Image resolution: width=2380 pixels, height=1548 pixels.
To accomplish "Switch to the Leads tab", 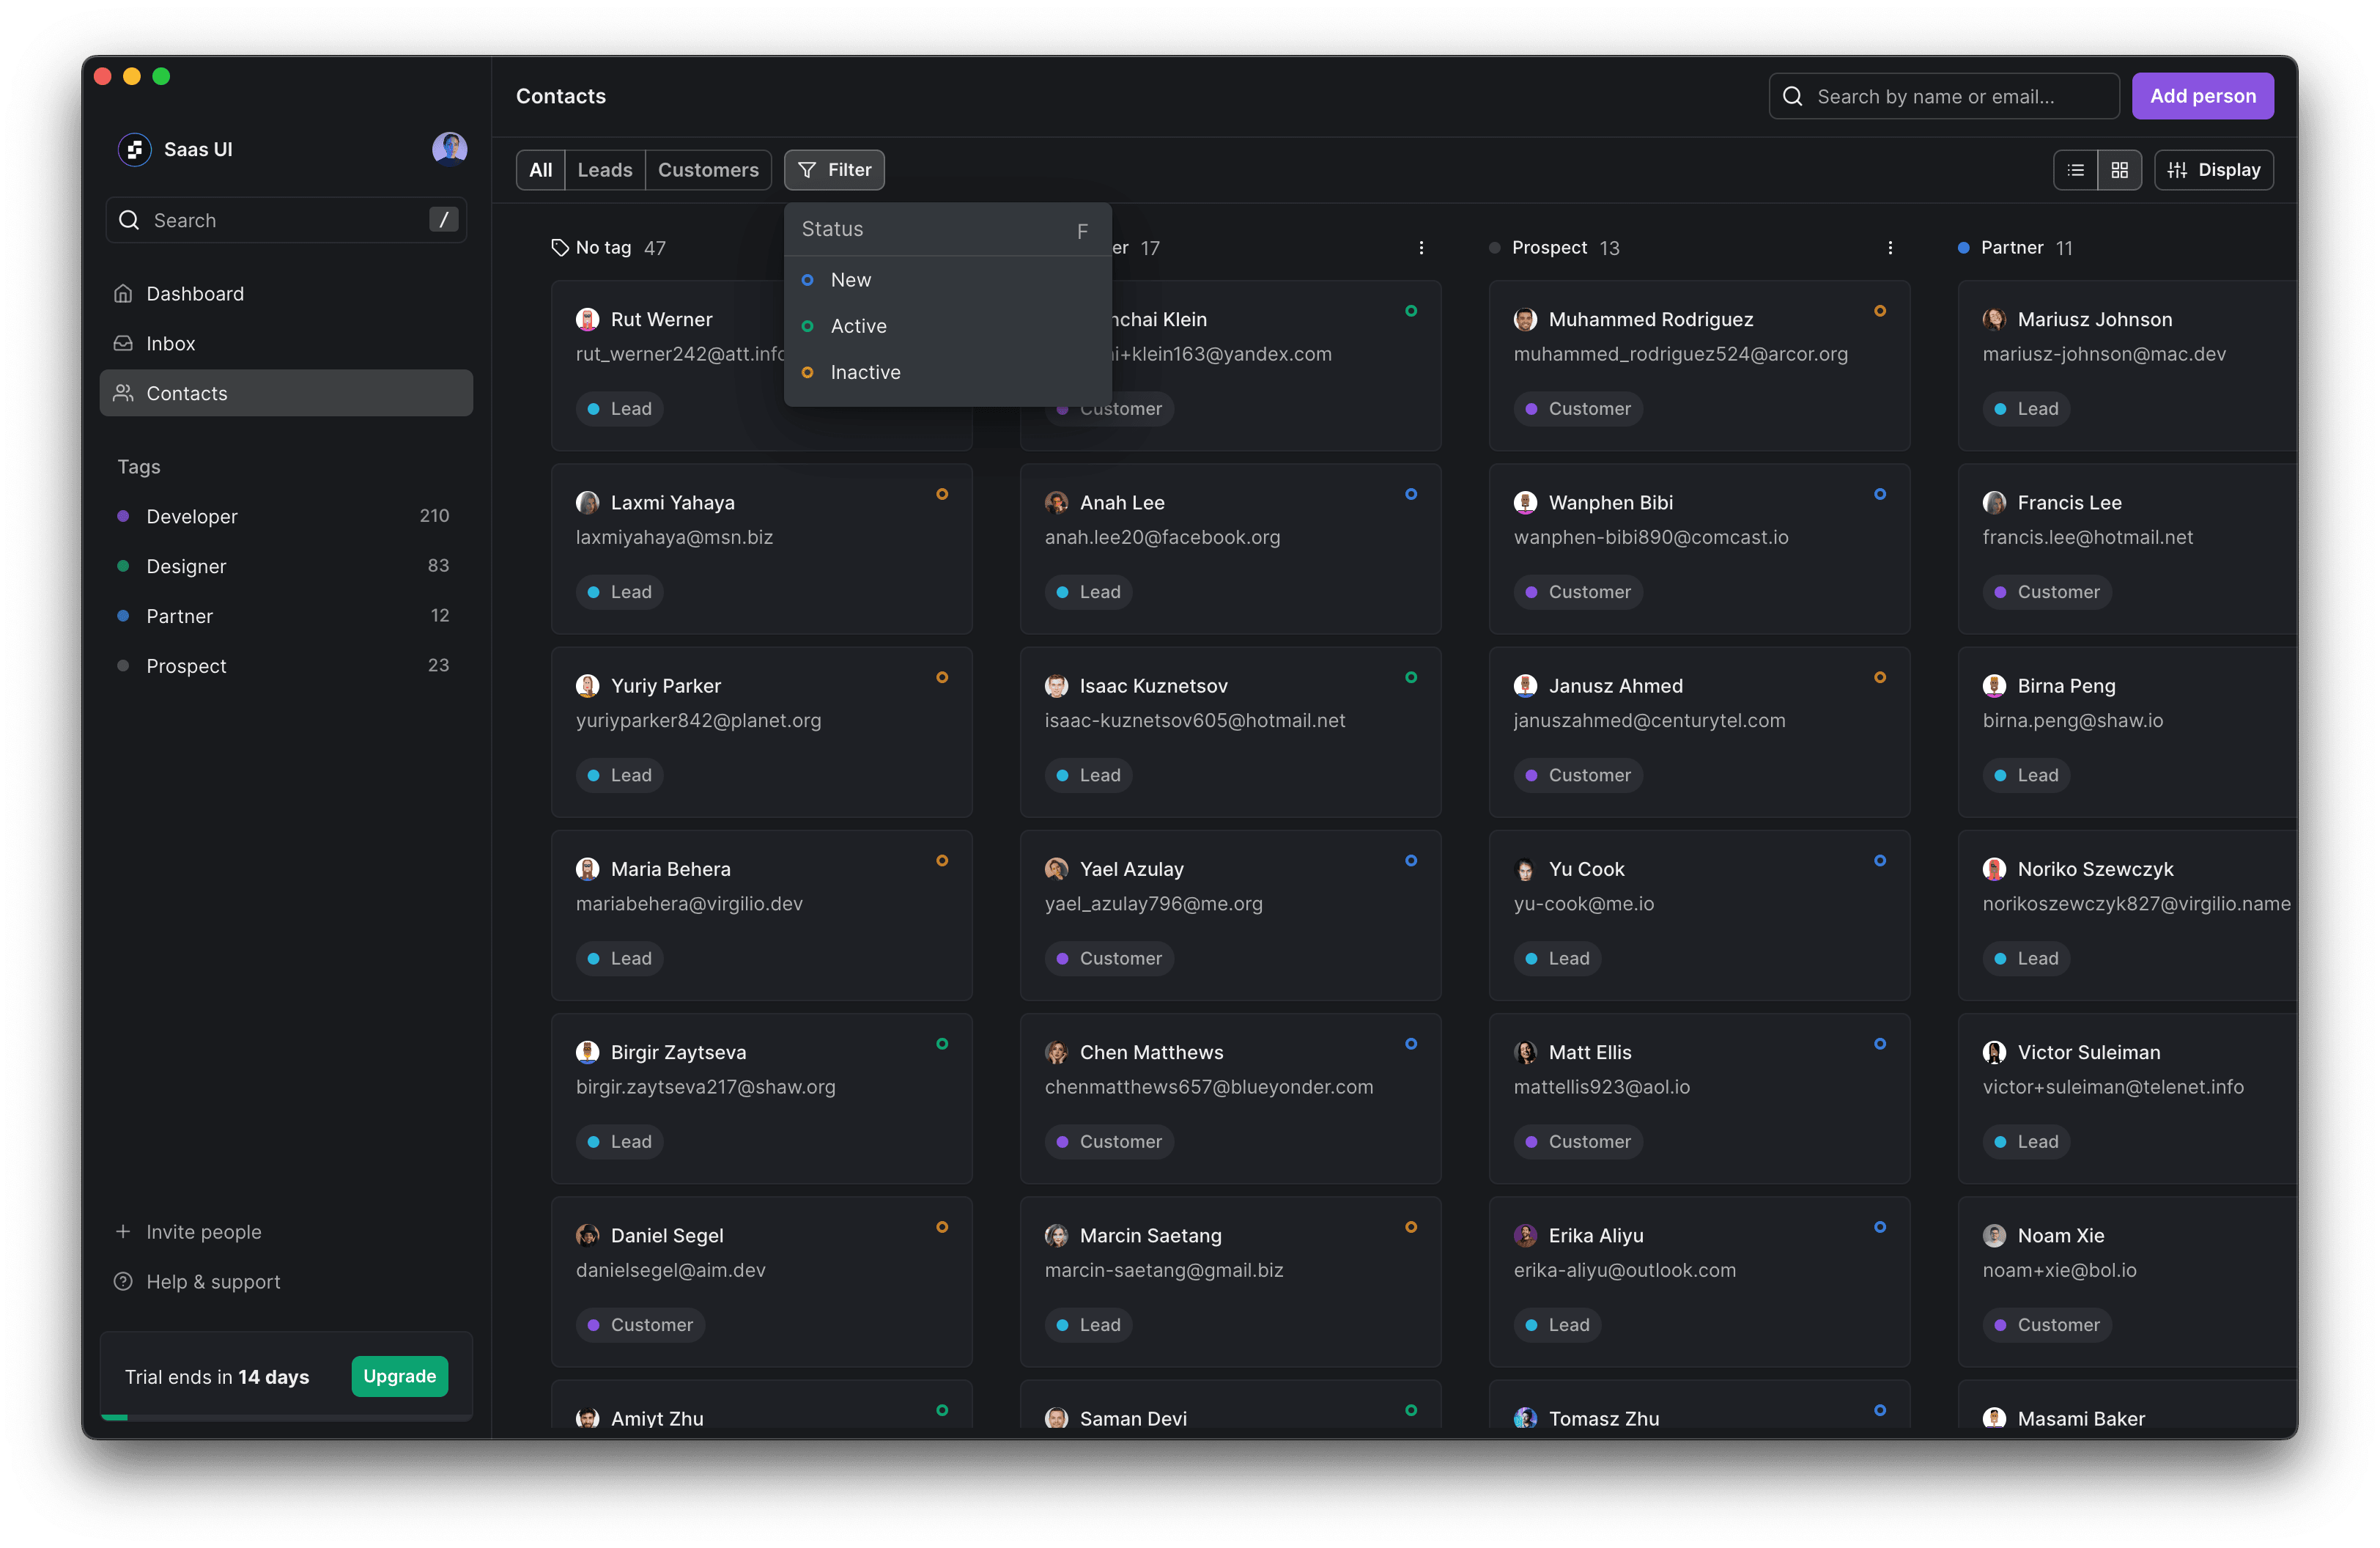I will point(604,170).
